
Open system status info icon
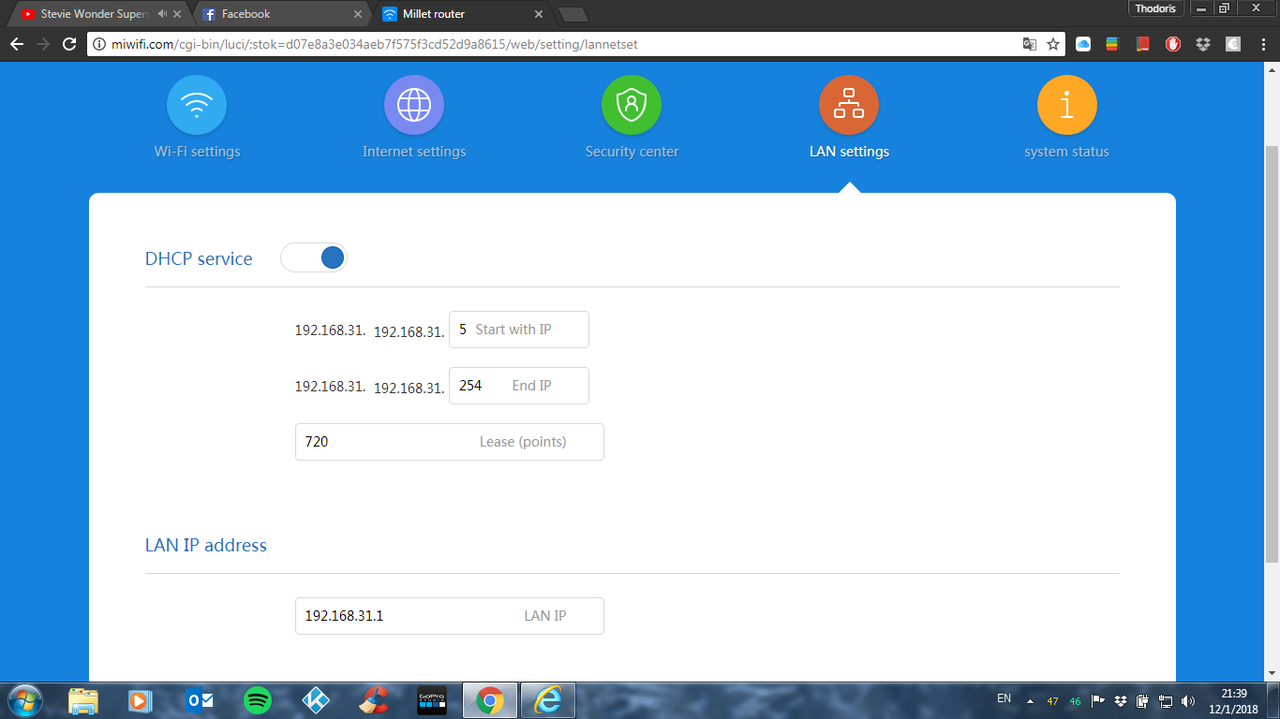click(1067, 105)
